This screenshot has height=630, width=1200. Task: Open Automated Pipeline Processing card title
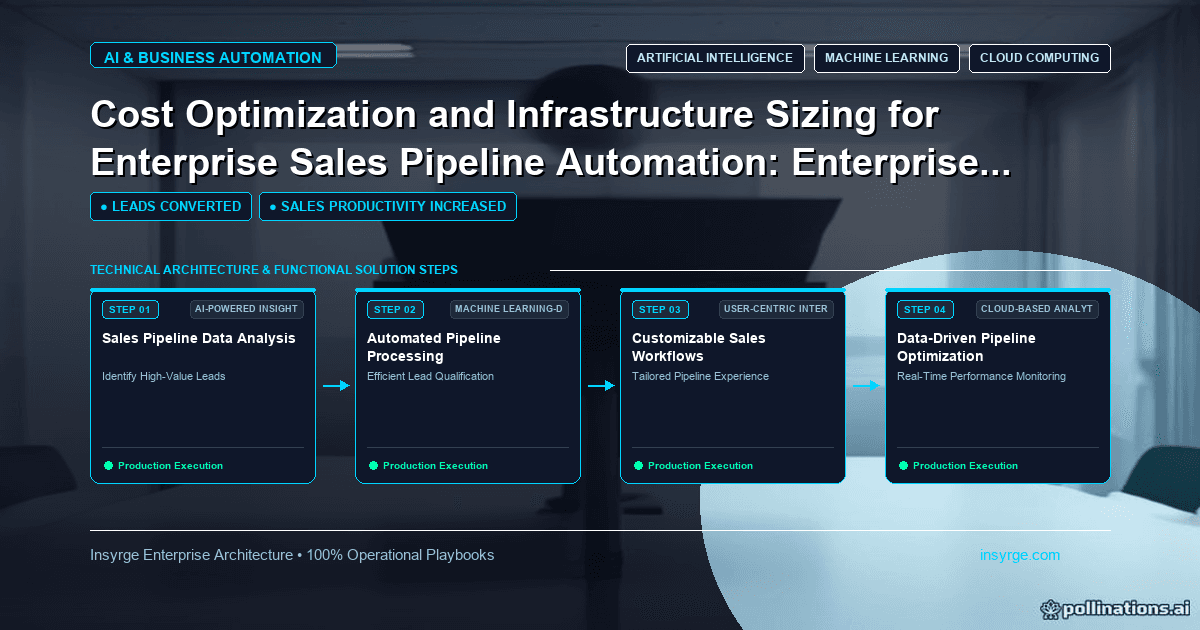434,347
